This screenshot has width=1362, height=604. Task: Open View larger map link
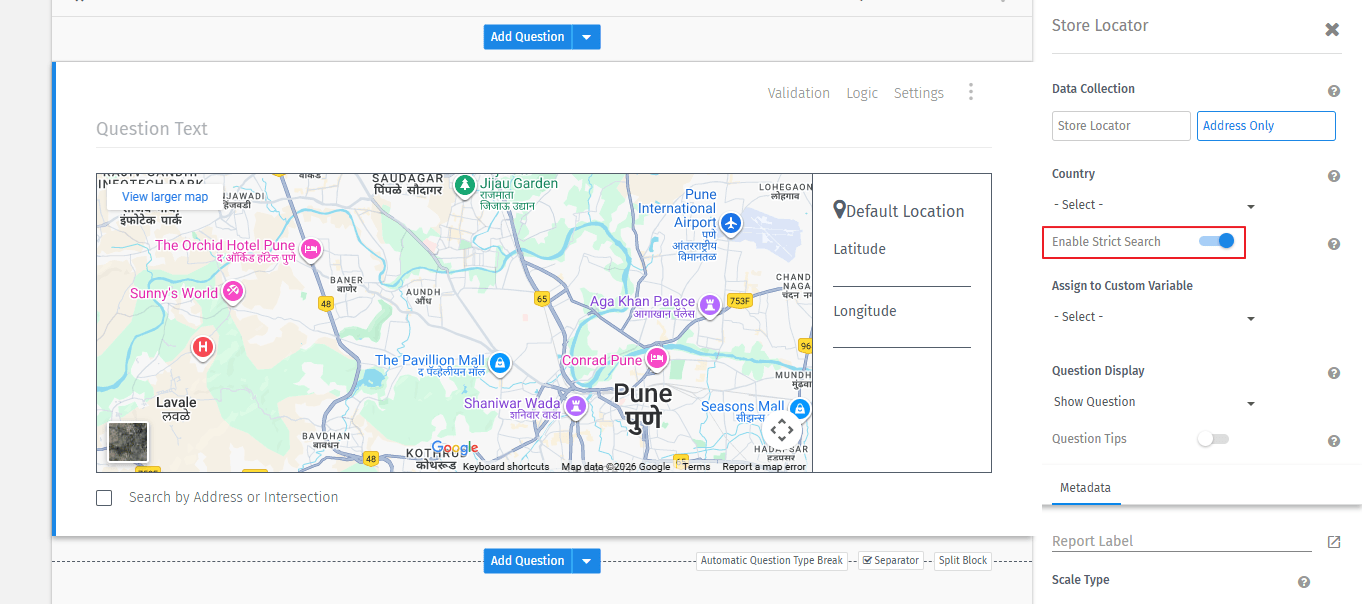coord(165,197)
